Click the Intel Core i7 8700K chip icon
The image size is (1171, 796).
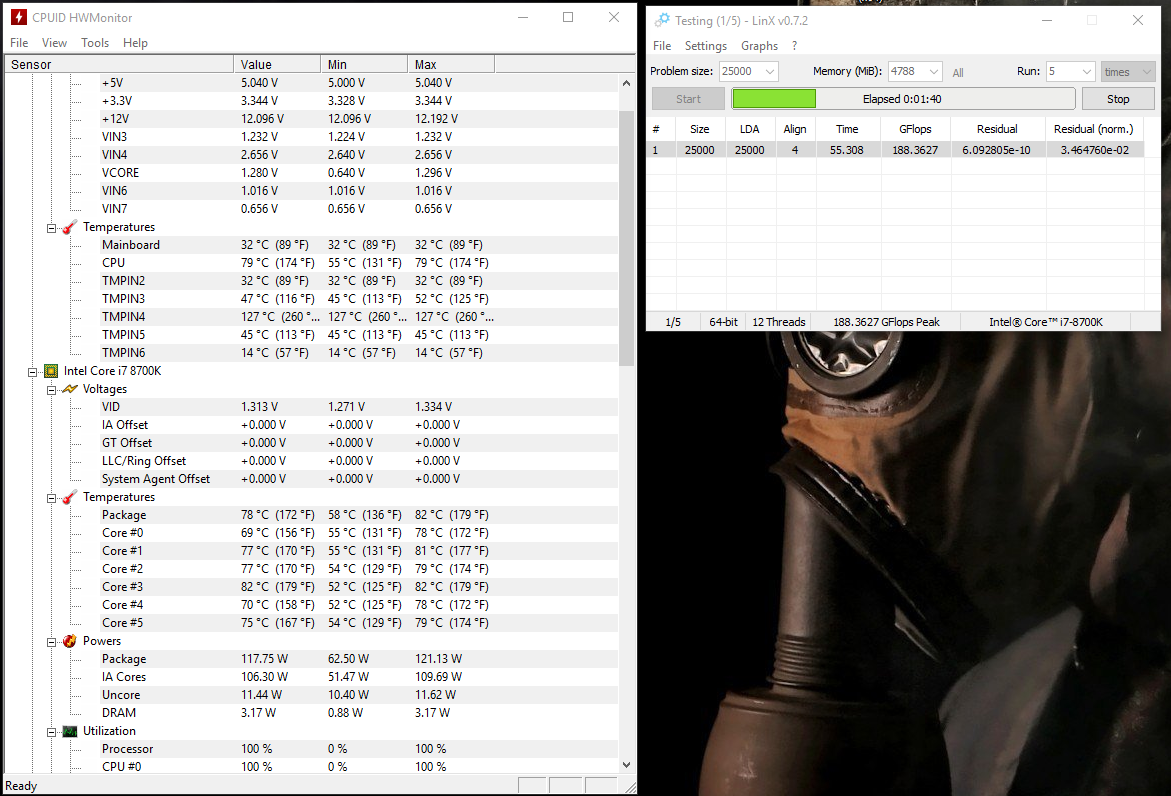(x=51, y=371)
